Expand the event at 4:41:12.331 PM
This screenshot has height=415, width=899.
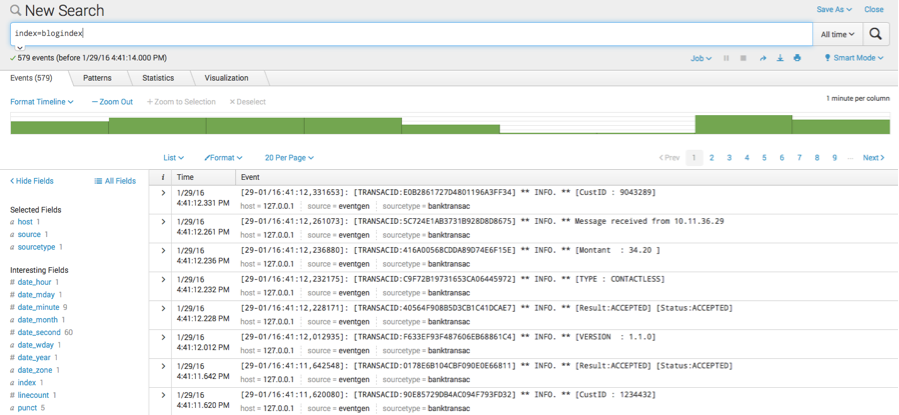[163, 193]
